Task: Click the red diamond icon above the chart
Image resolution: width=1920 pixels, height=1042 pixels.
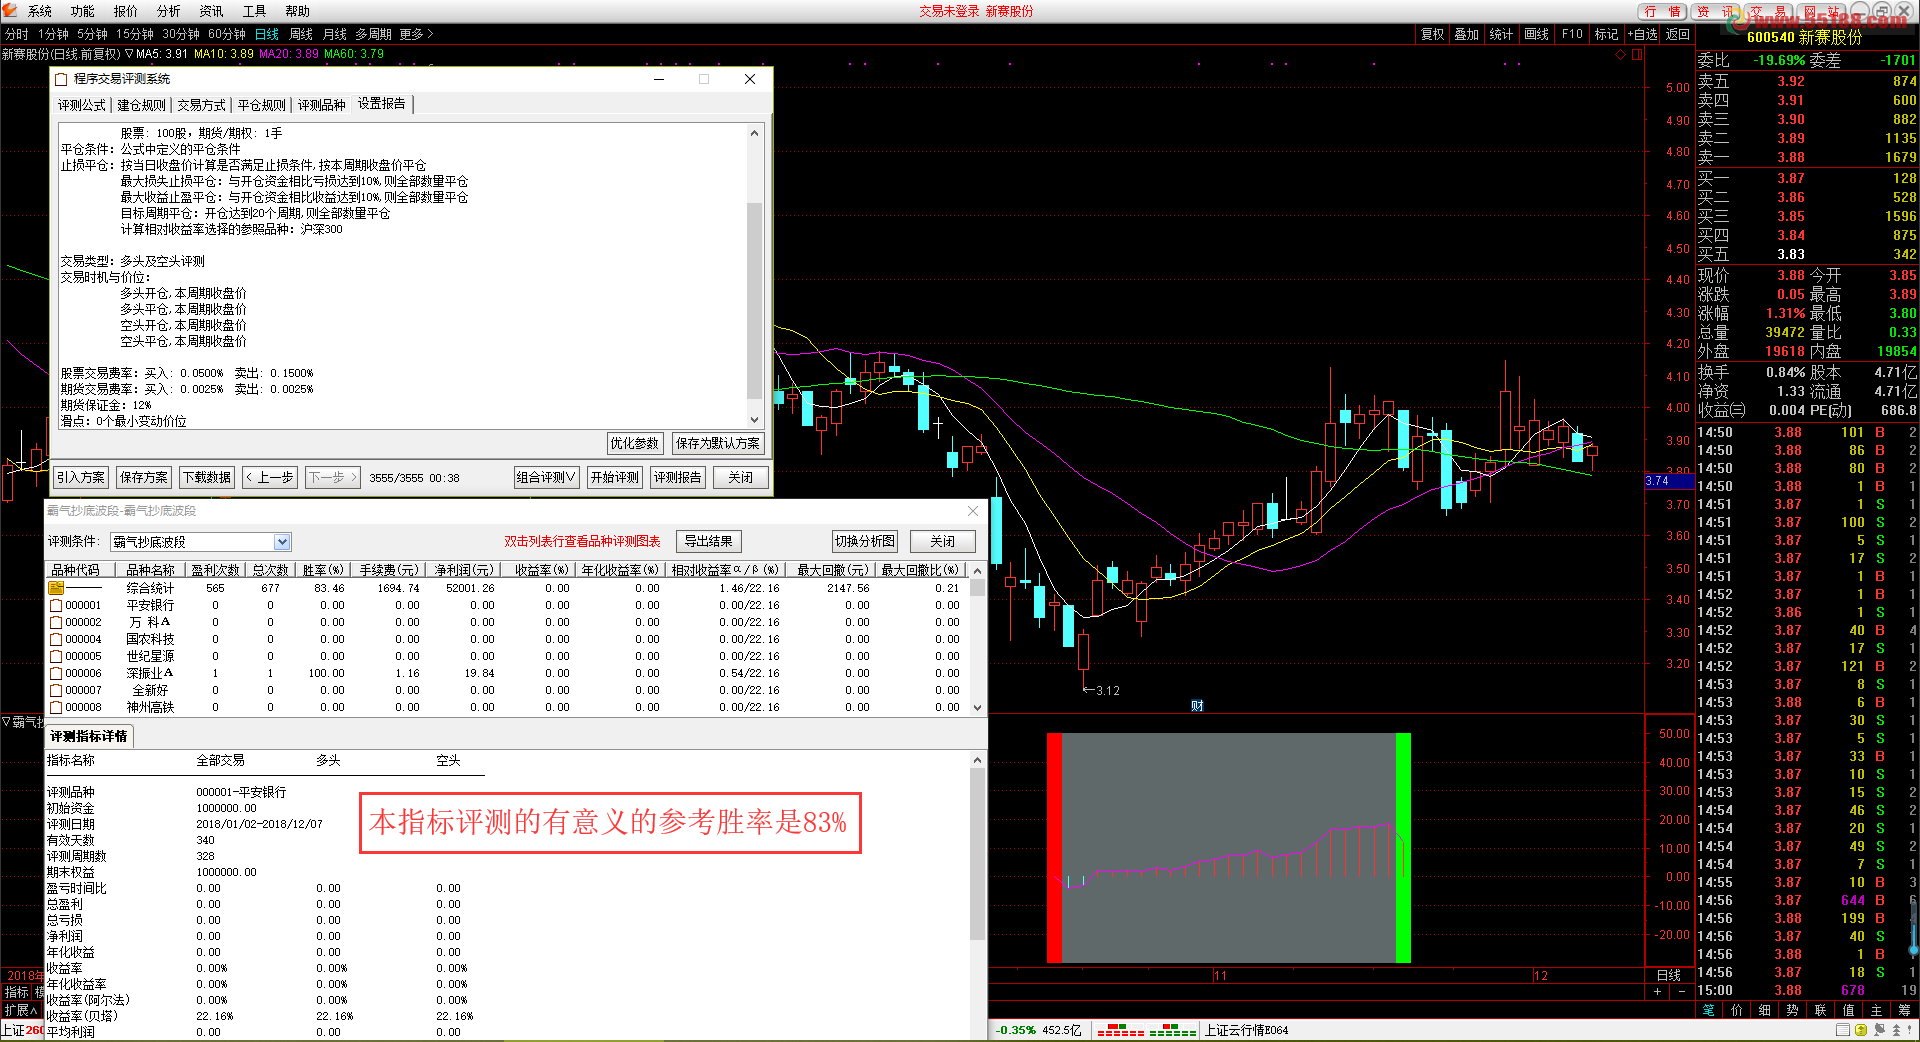Action: point(1620,55)
